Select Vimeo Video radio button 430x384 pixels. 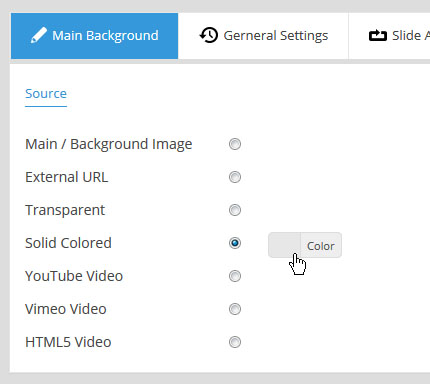[x=235, y=309]
